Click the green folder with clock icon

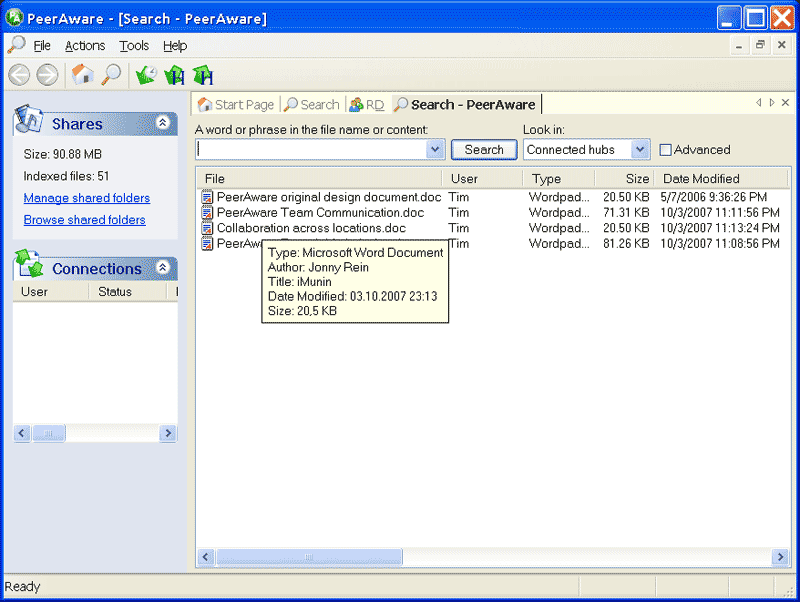coord(146,75)
